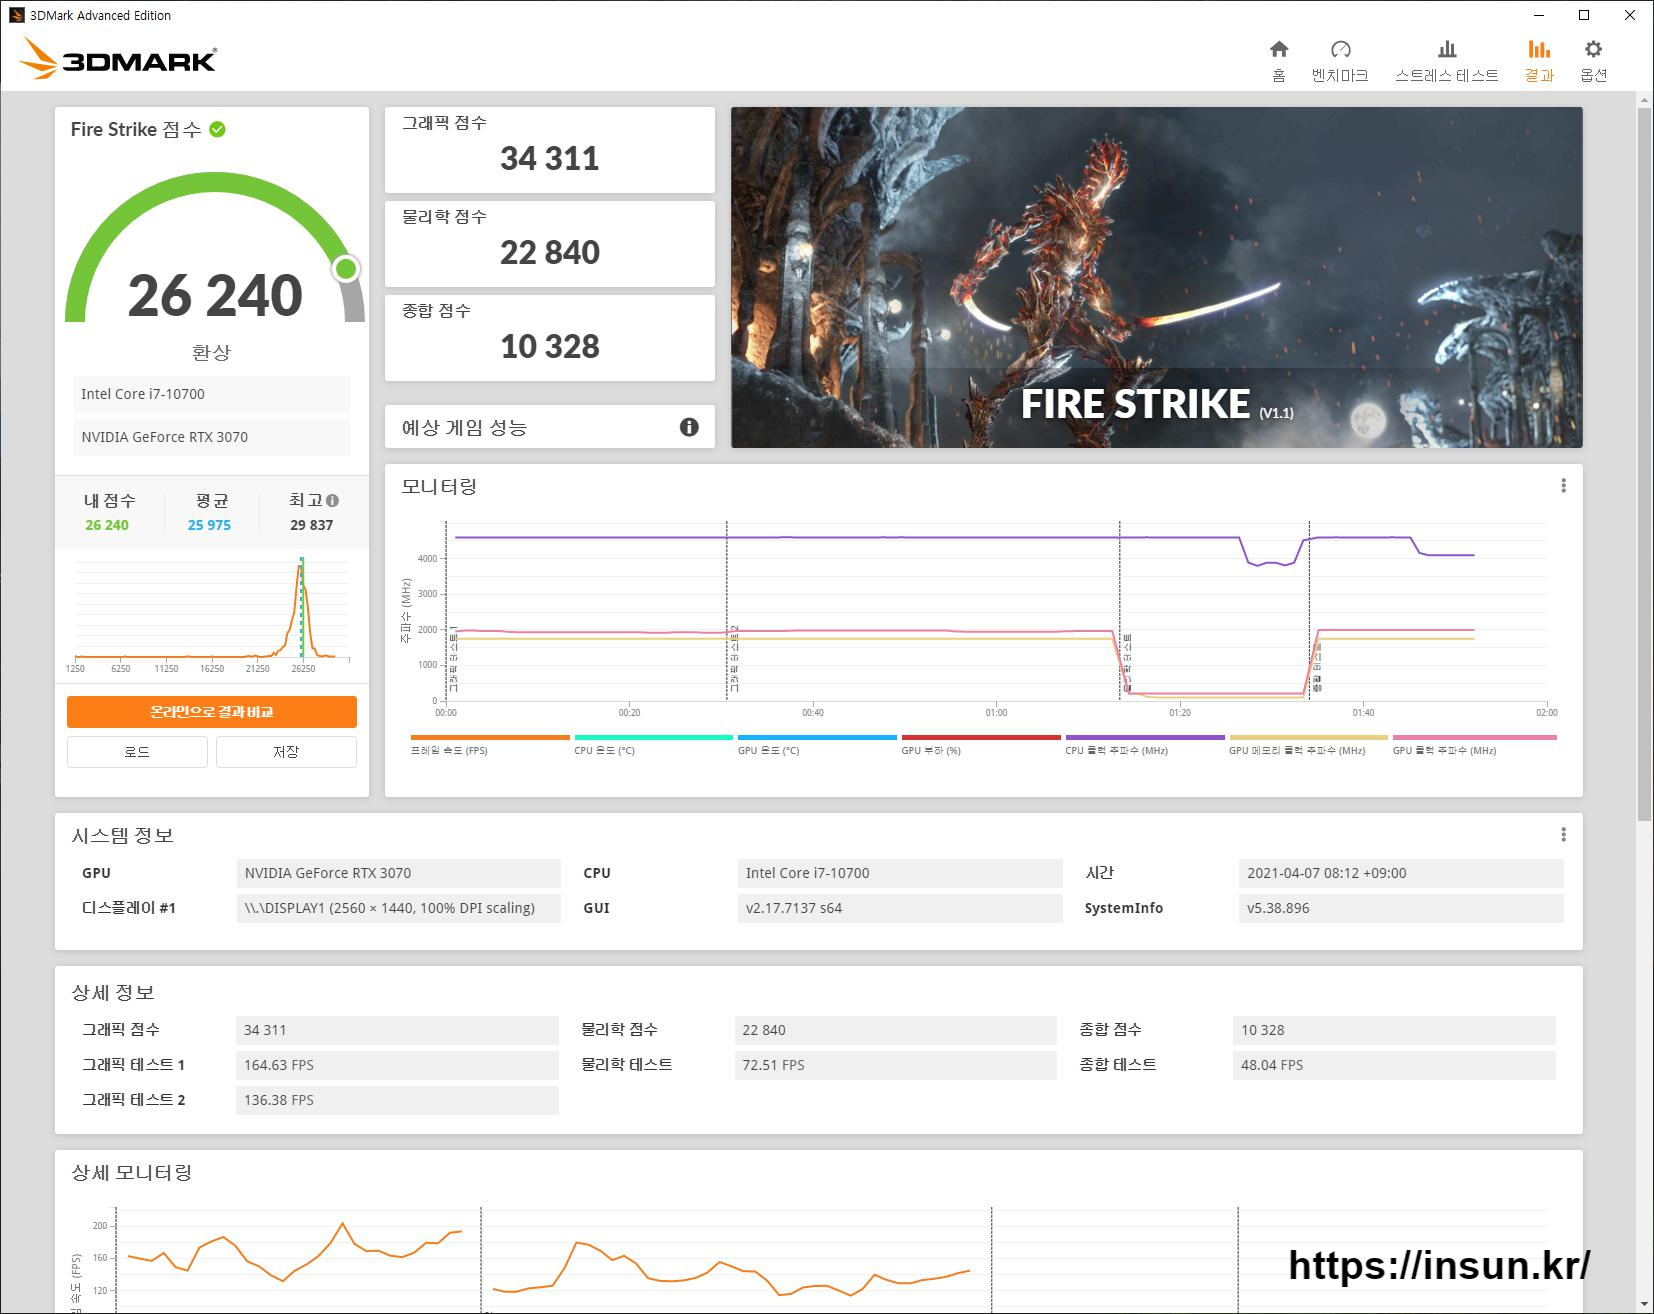The width and height of the screenshot is (1654, 1314).
Task: Click the score distribution chart
Action: 212,616
